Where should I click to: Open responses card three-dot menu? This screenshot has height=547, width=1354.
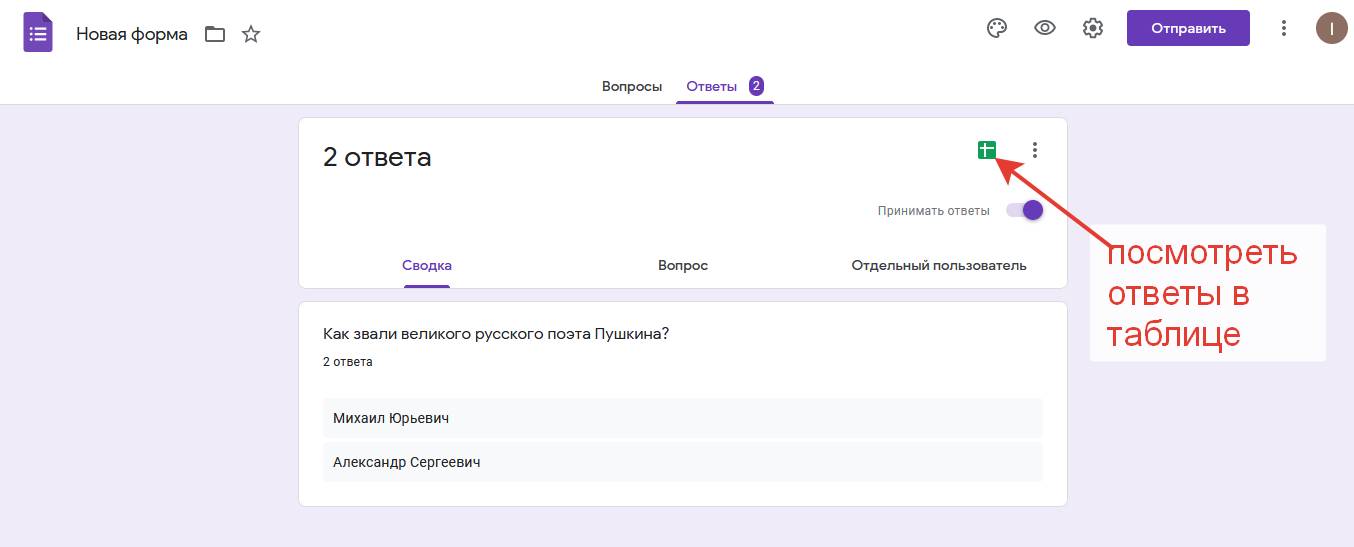coord(1035,150)
